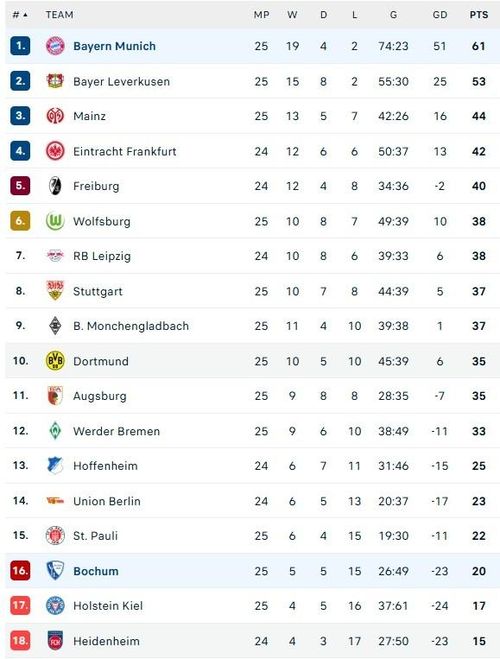Click the Dortmund BVB yellow badge
Viewport: 500px width, 659px height.
55,361
